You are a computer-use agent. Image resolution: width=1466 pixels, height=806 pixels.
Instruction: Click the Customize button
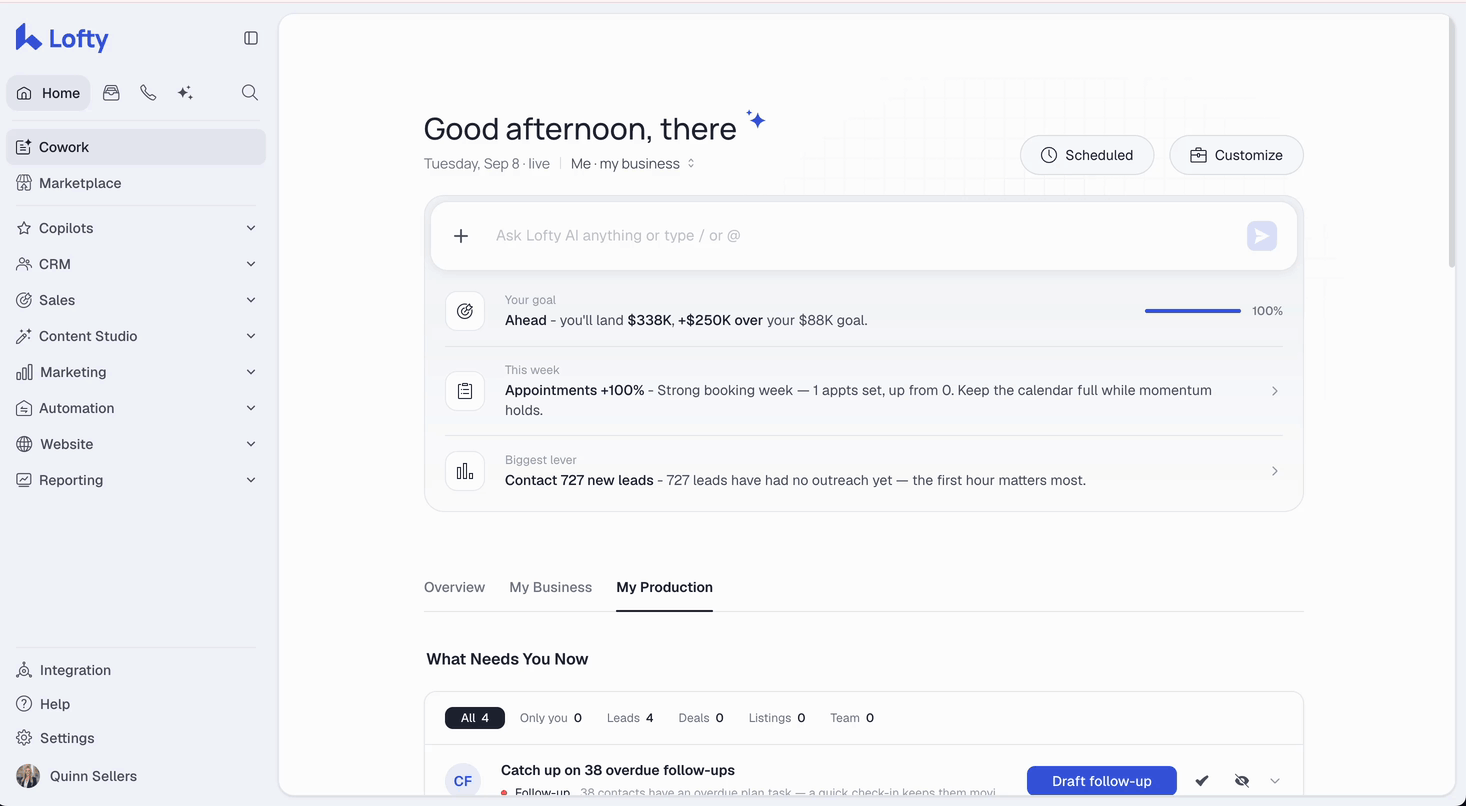(1236, 155)
